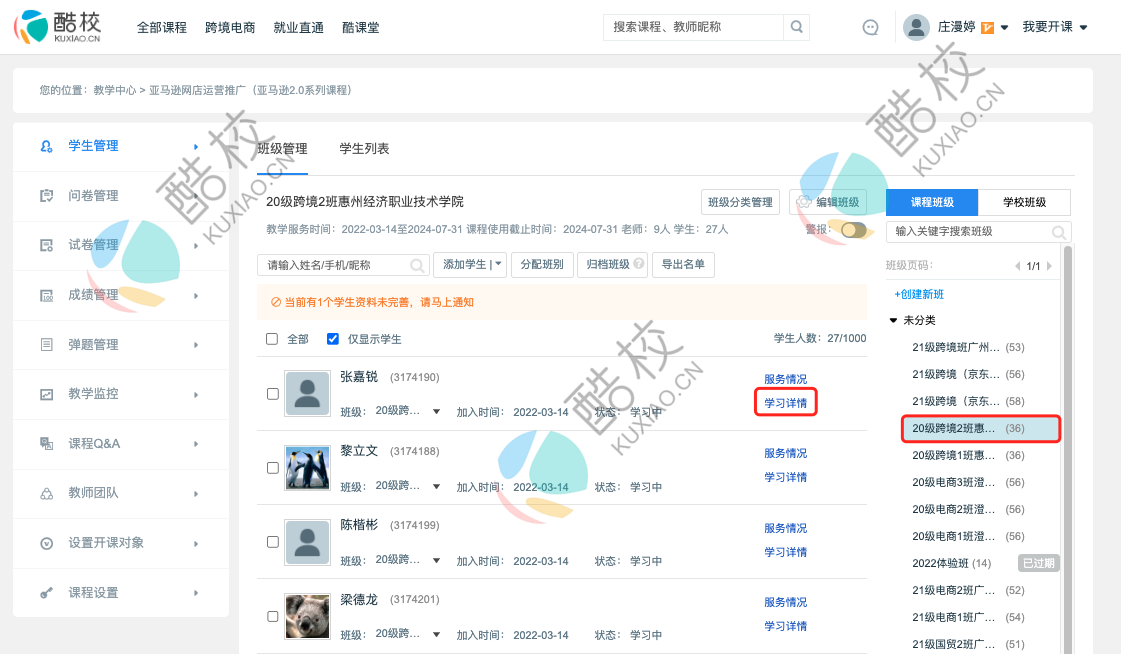1121x654 pixels.
Task: Click the 班级分类管理 button
Action: pos(740,202)
